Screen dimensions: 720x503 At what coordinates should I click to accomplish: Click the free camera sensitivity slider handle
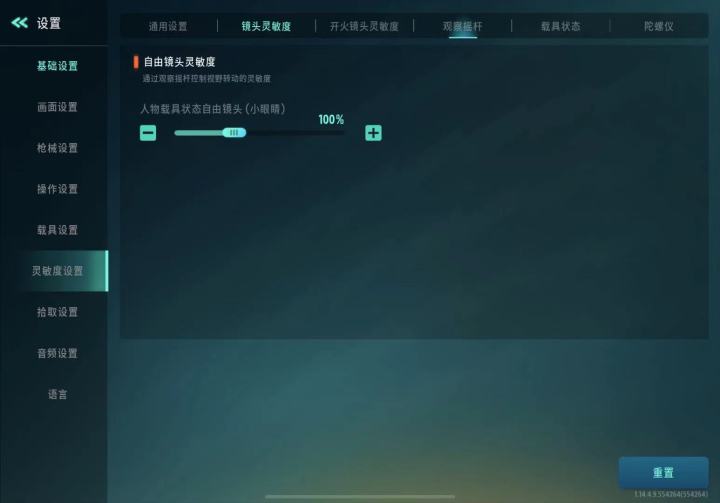[x=234, y=133]
